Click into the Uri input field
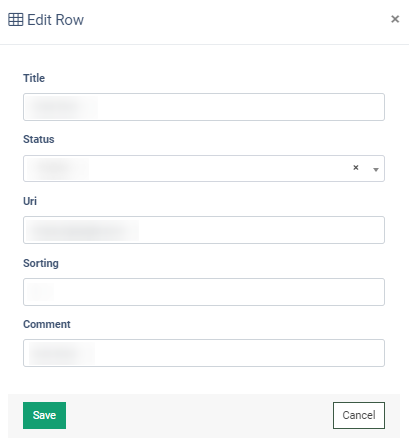The image size is (409, 448). (x=204, y=230)
